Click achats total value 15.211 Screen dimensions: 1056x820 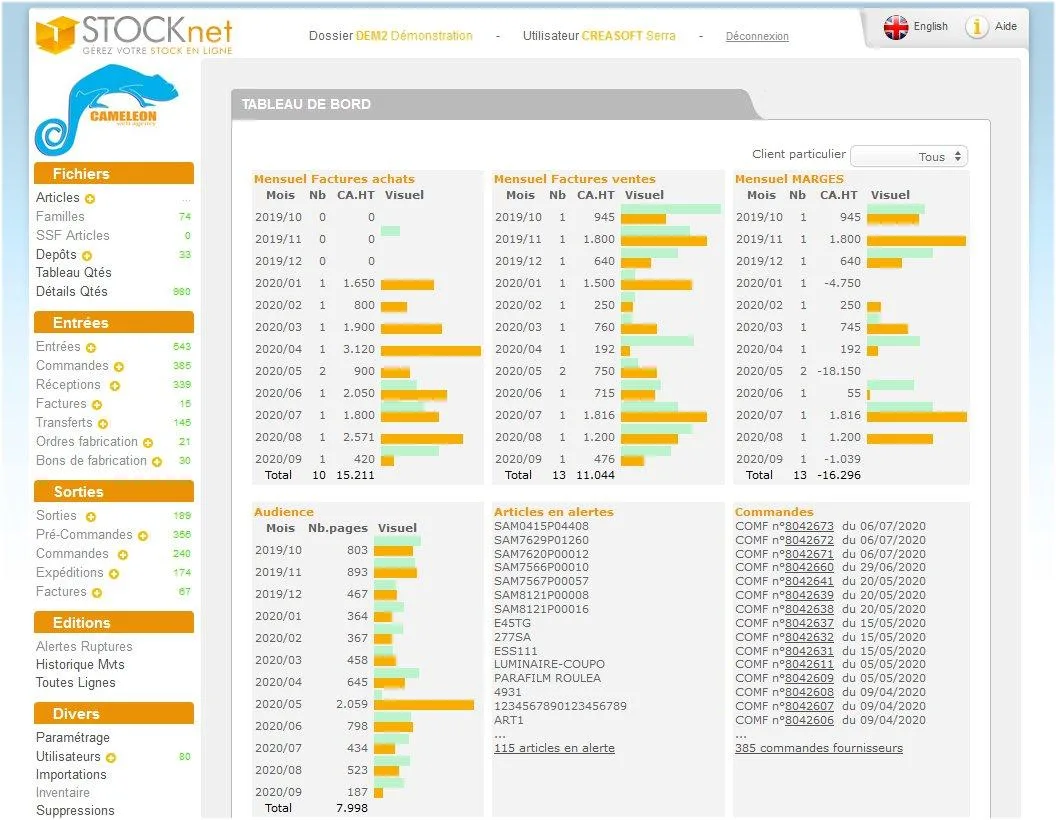point(355,475)
